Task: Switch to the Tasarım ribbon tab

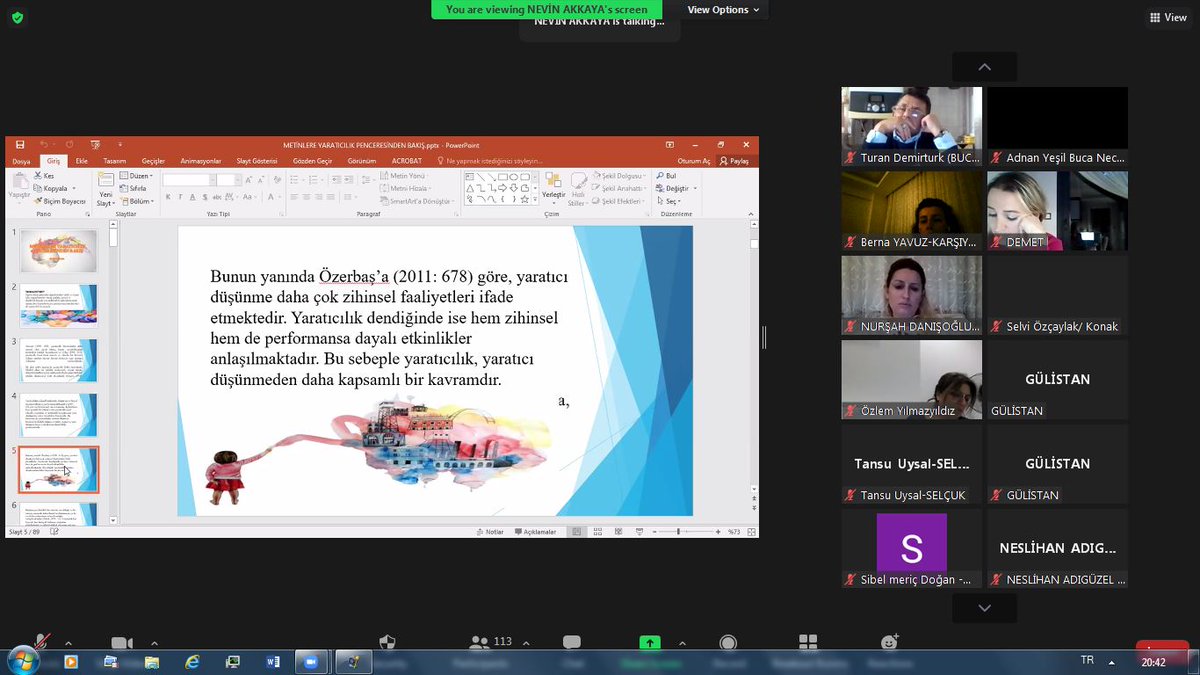Action: (114, 161)
